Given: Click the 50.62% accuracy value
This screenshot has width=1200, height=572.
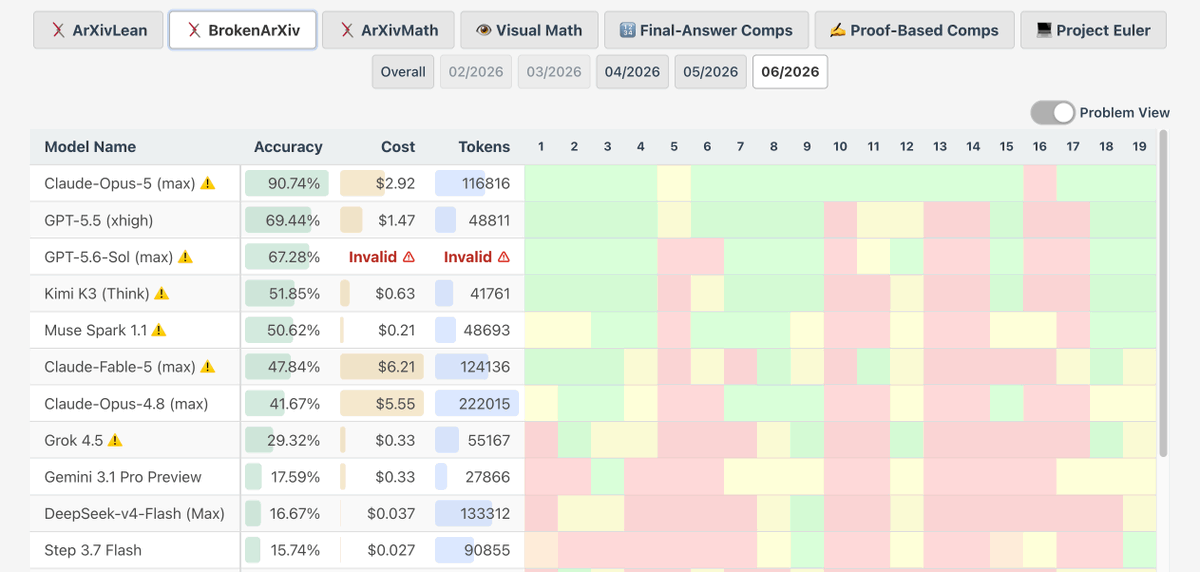Looking at the screenshot, I should (x=293, y=330).
